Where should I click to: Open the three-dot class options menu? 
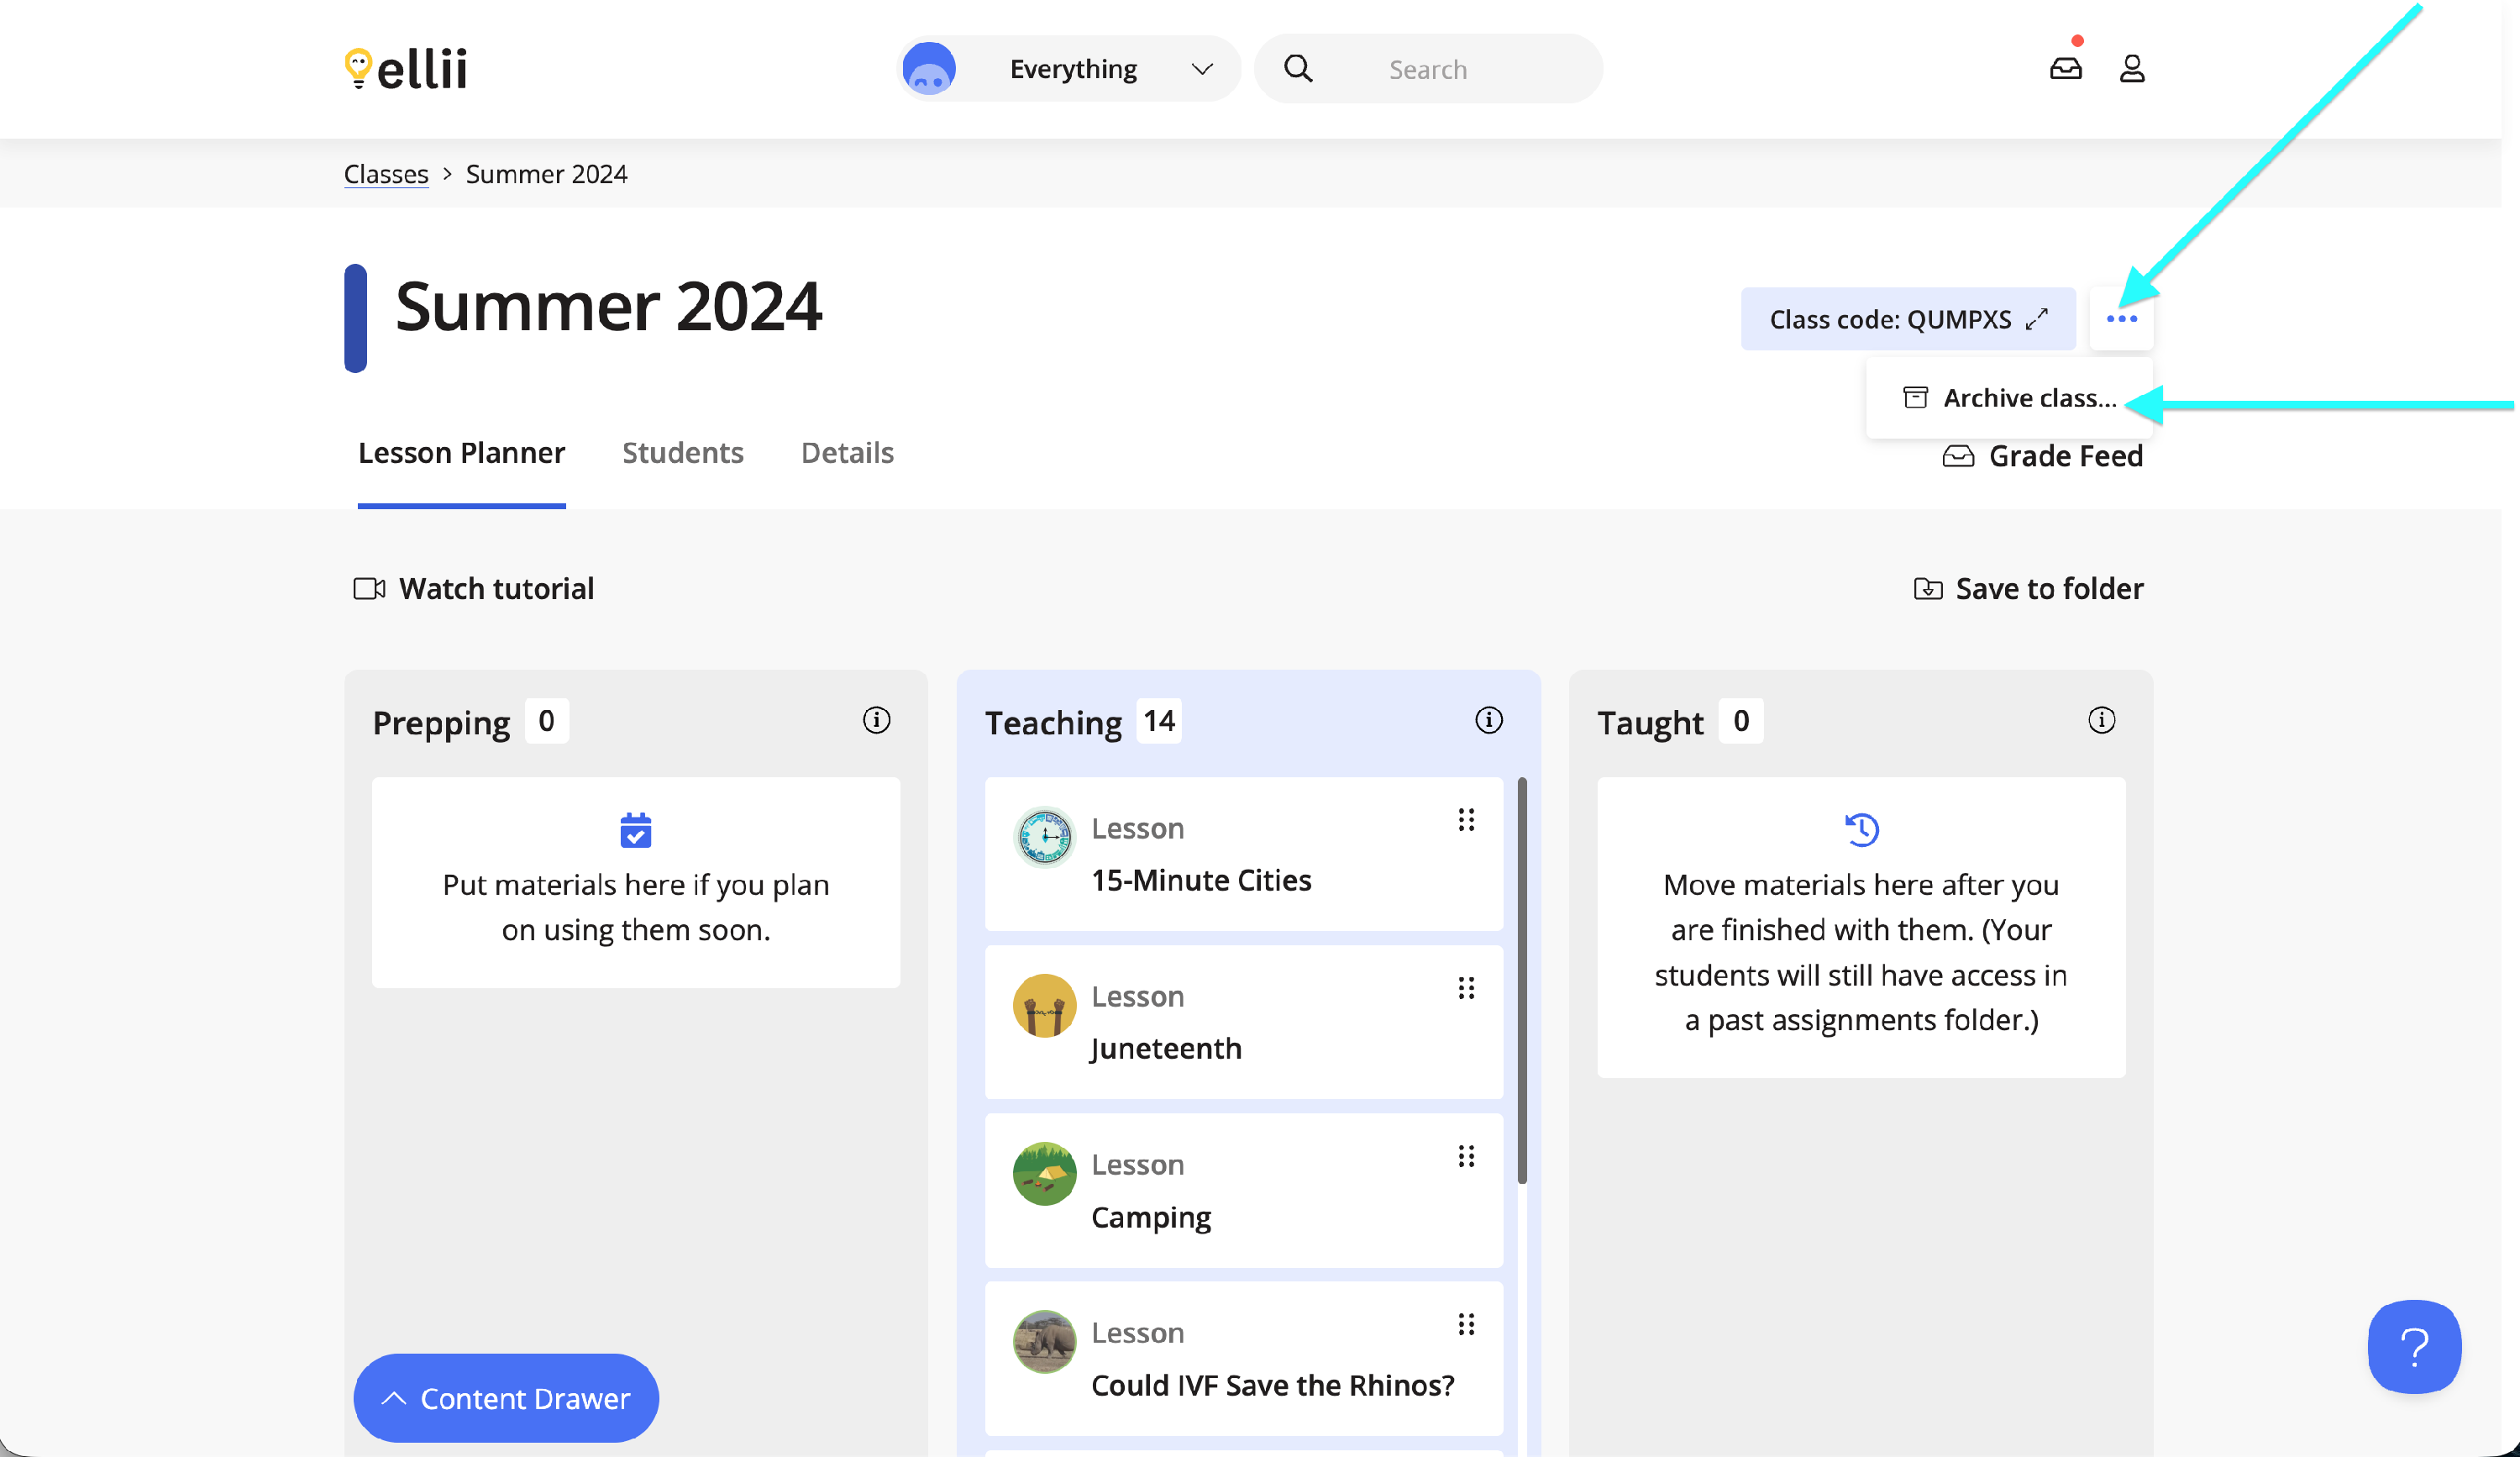2121,319
